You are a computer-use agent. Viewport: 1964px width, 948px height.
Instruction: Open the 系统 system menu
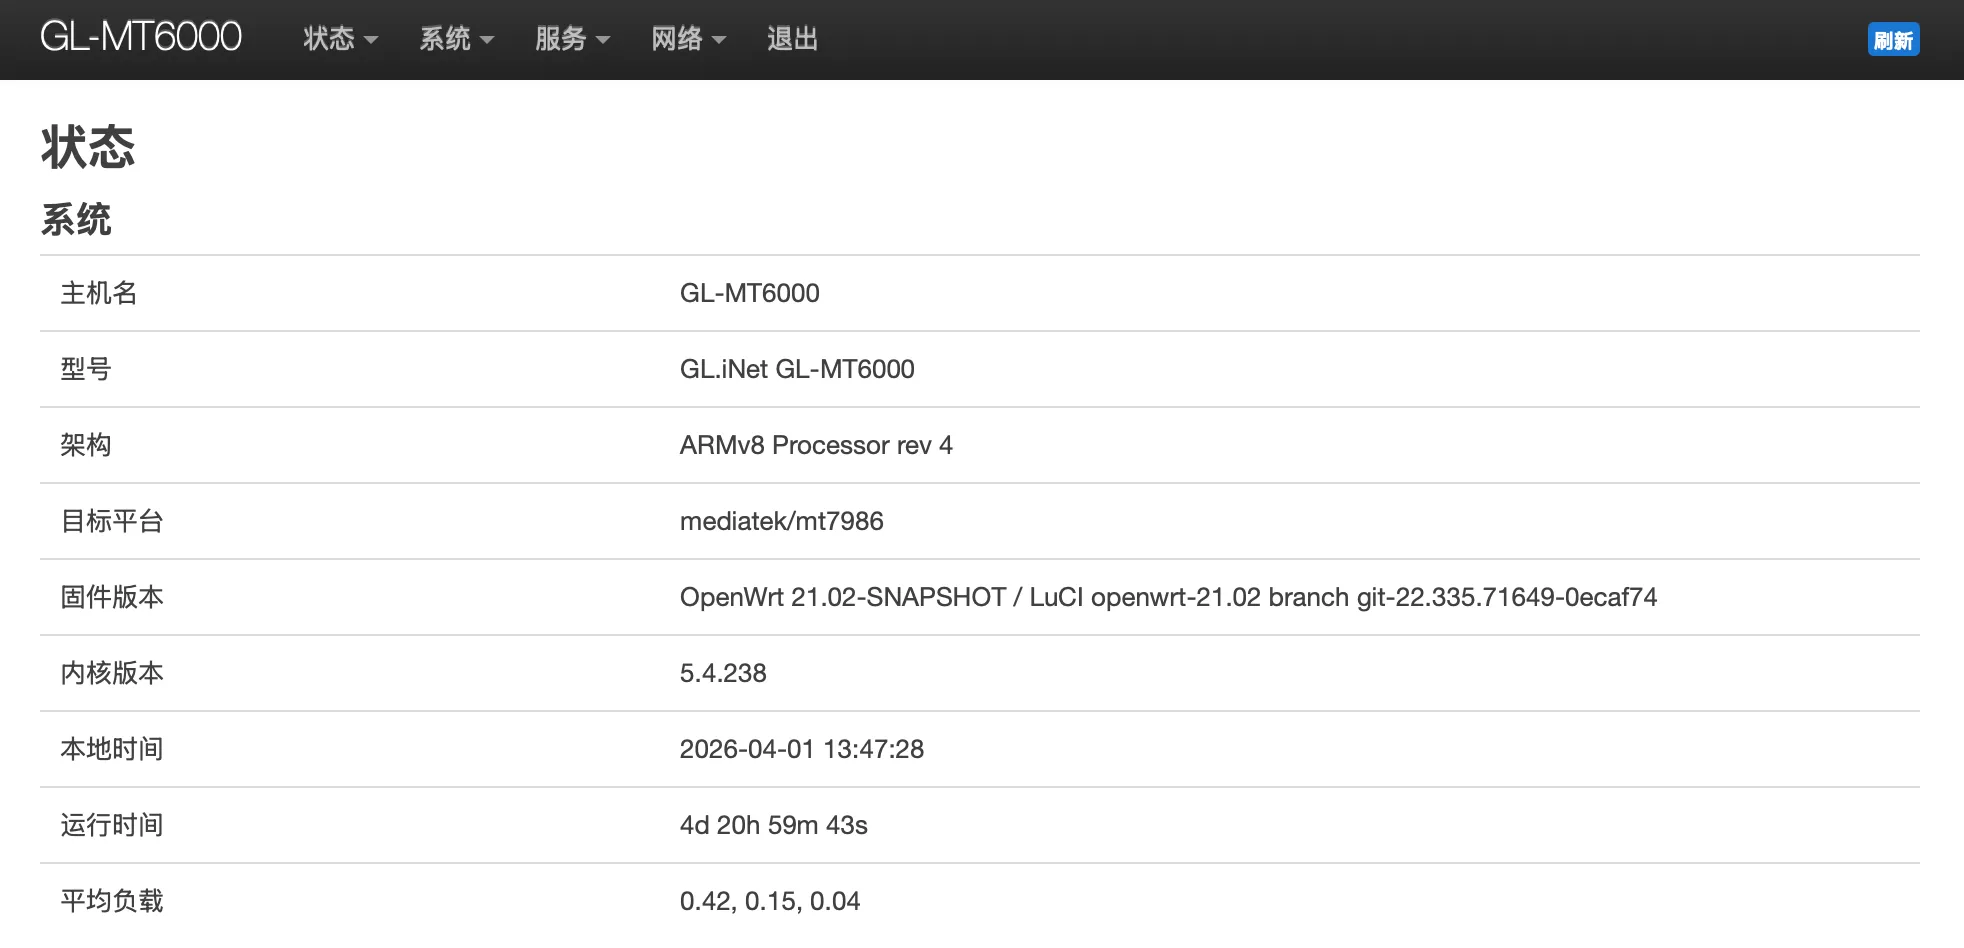tap(448, 38)
